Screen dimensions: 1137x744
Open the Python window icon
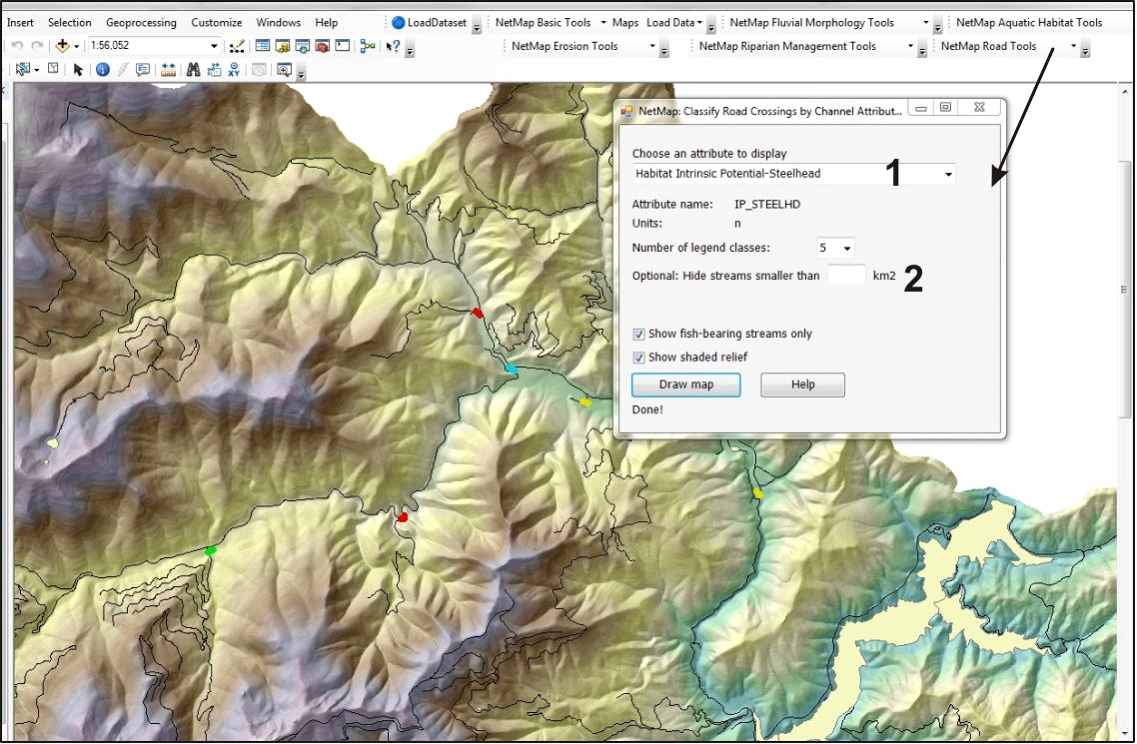pyautogui.click(x=342, y=46)
